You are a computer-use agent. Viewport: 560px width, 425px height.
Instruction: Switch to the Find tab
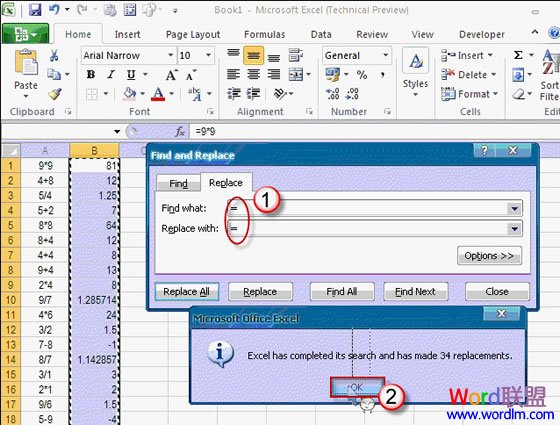178,184
